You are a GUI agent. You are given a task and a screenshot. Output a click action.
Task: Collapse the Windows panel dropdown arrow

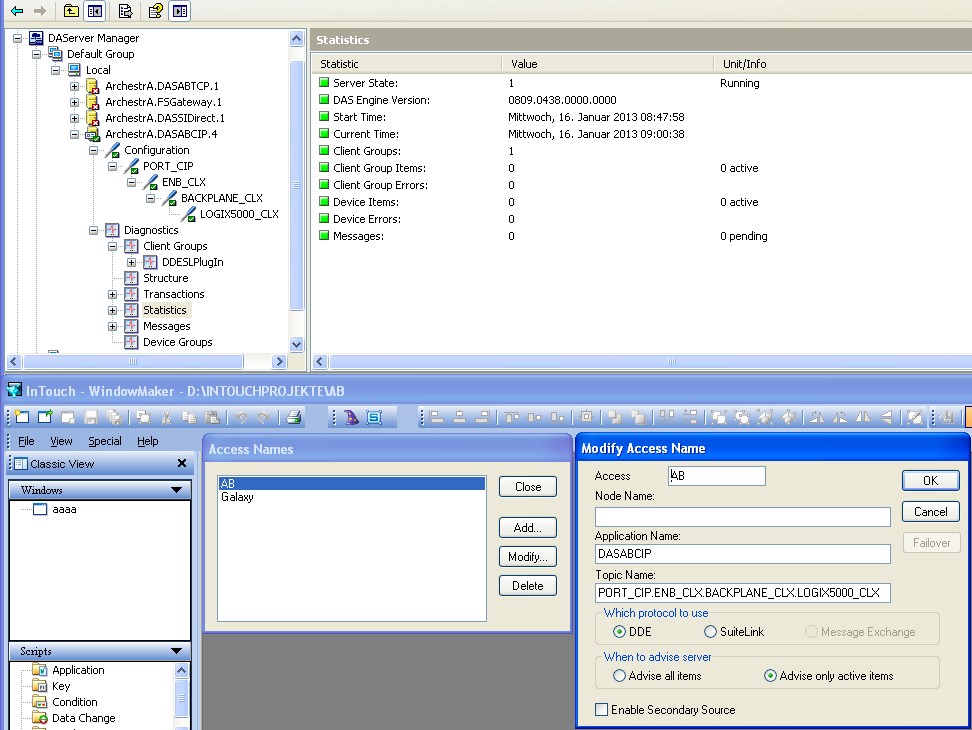(x=176, y=490)
